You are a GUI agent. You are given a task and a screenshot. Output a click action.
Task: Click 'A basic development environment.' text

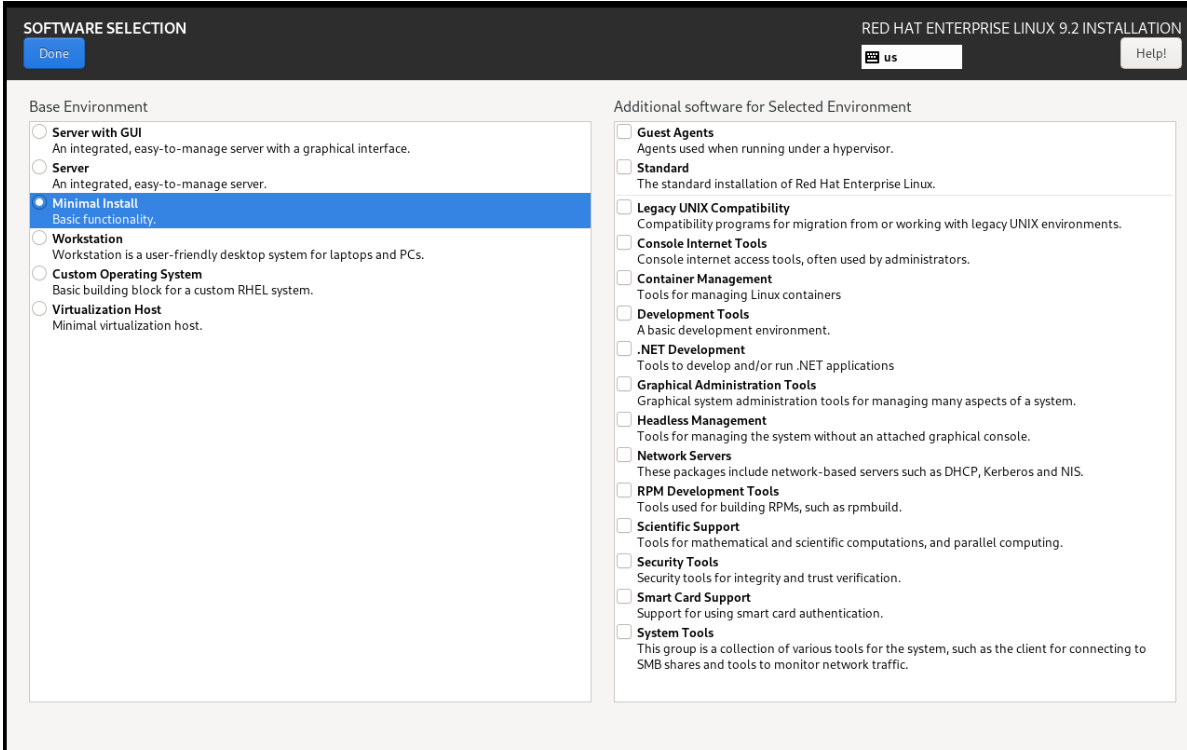click(734, 330)
